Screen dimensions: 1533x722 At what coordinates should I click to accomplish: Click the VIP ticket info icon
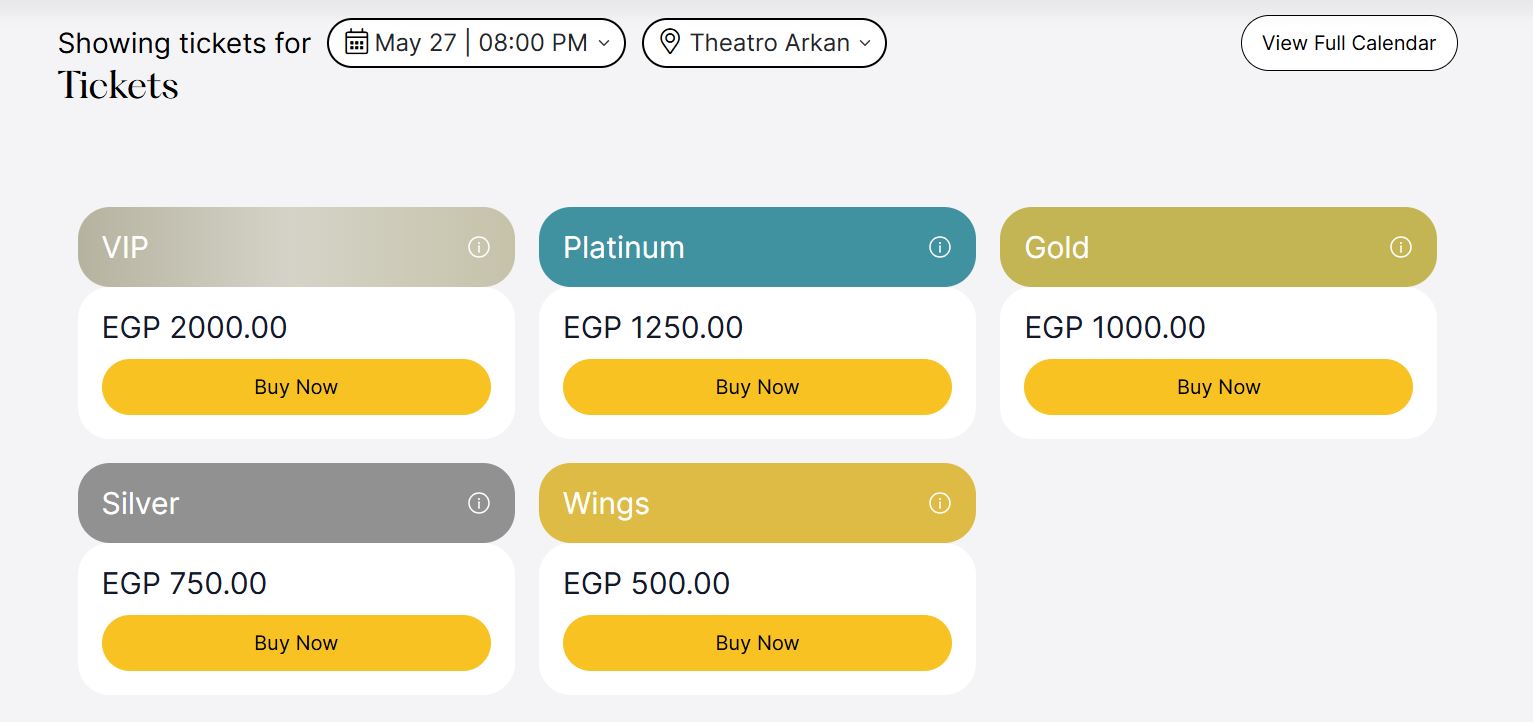(x=479, y=247)
